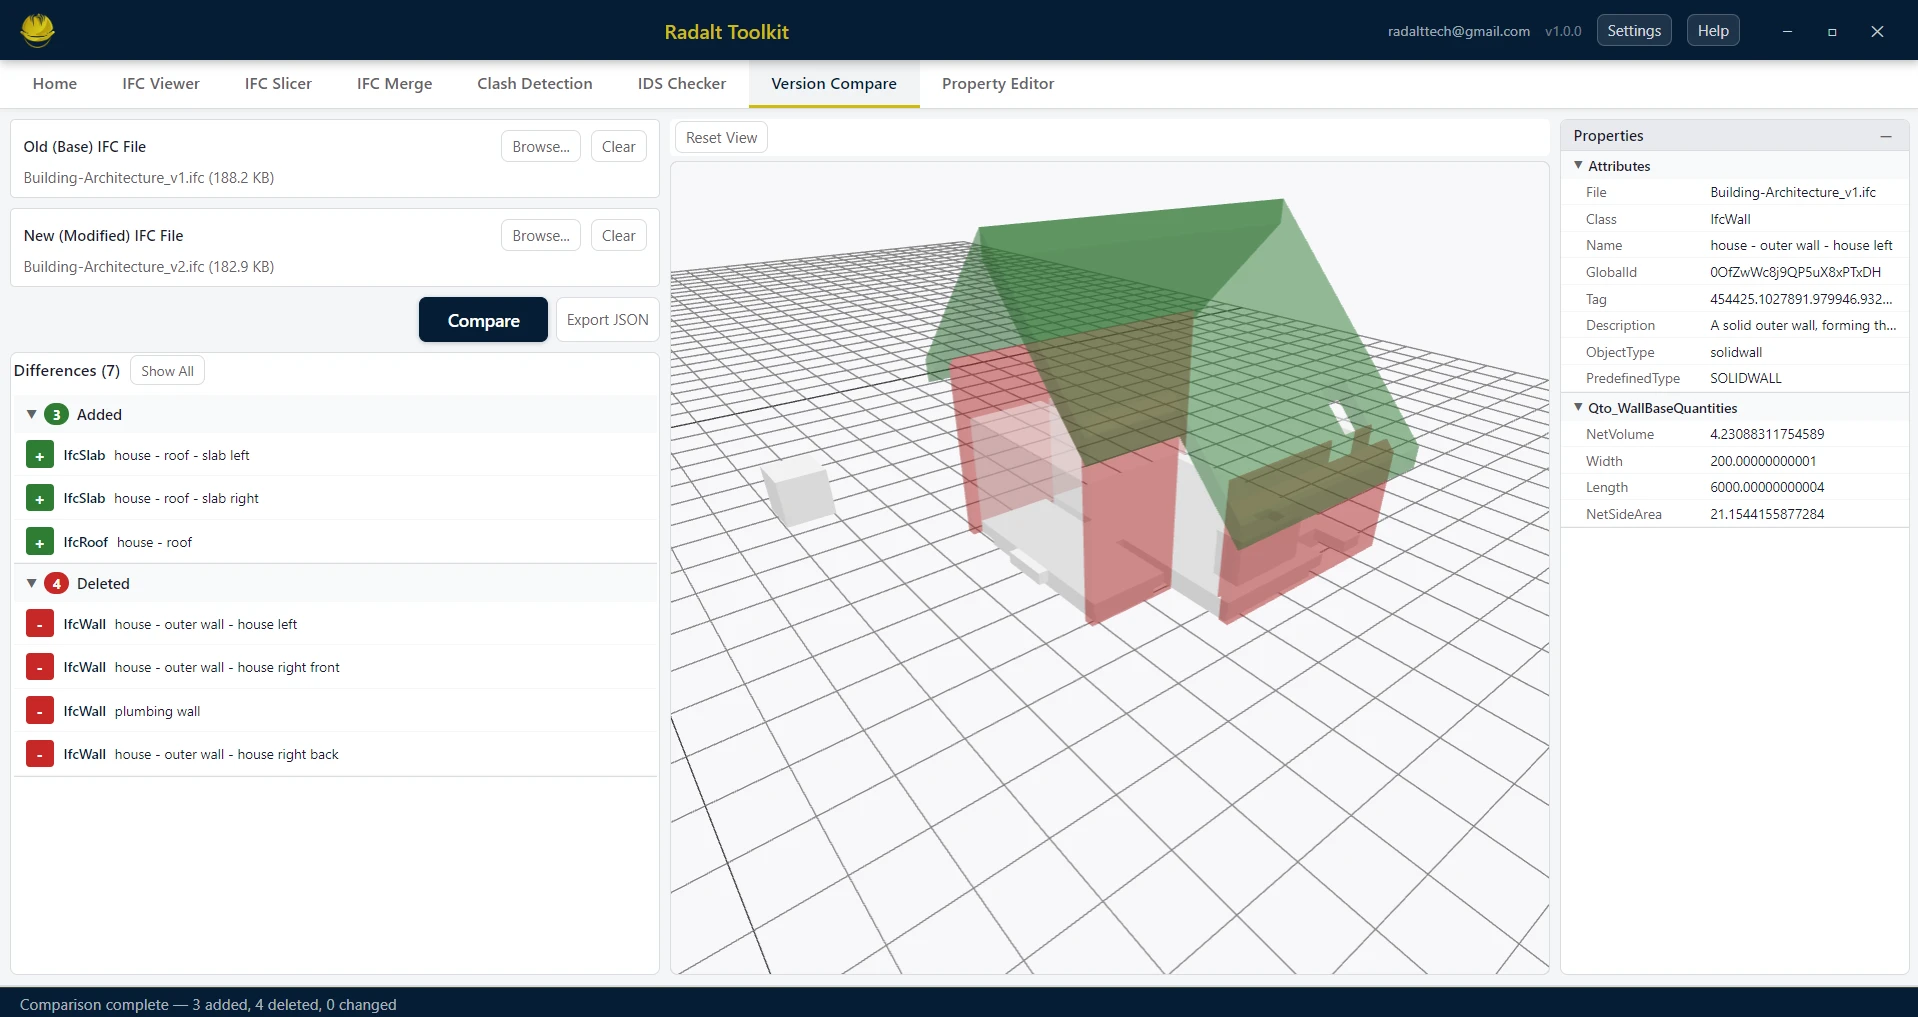
Task: Open the Clash Detection tab
Action: [534, 84]
